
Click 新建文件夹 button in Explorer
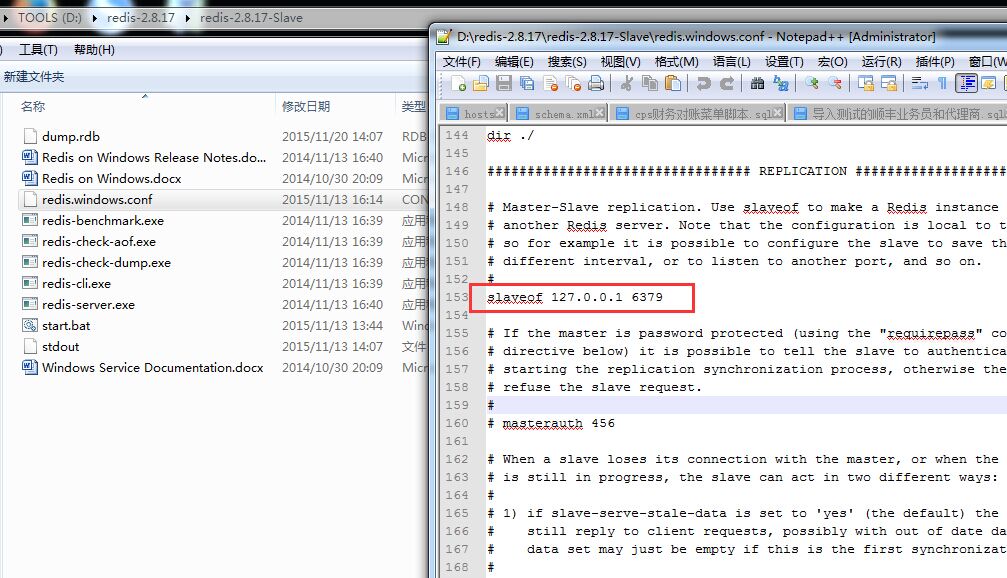[34, 77]
